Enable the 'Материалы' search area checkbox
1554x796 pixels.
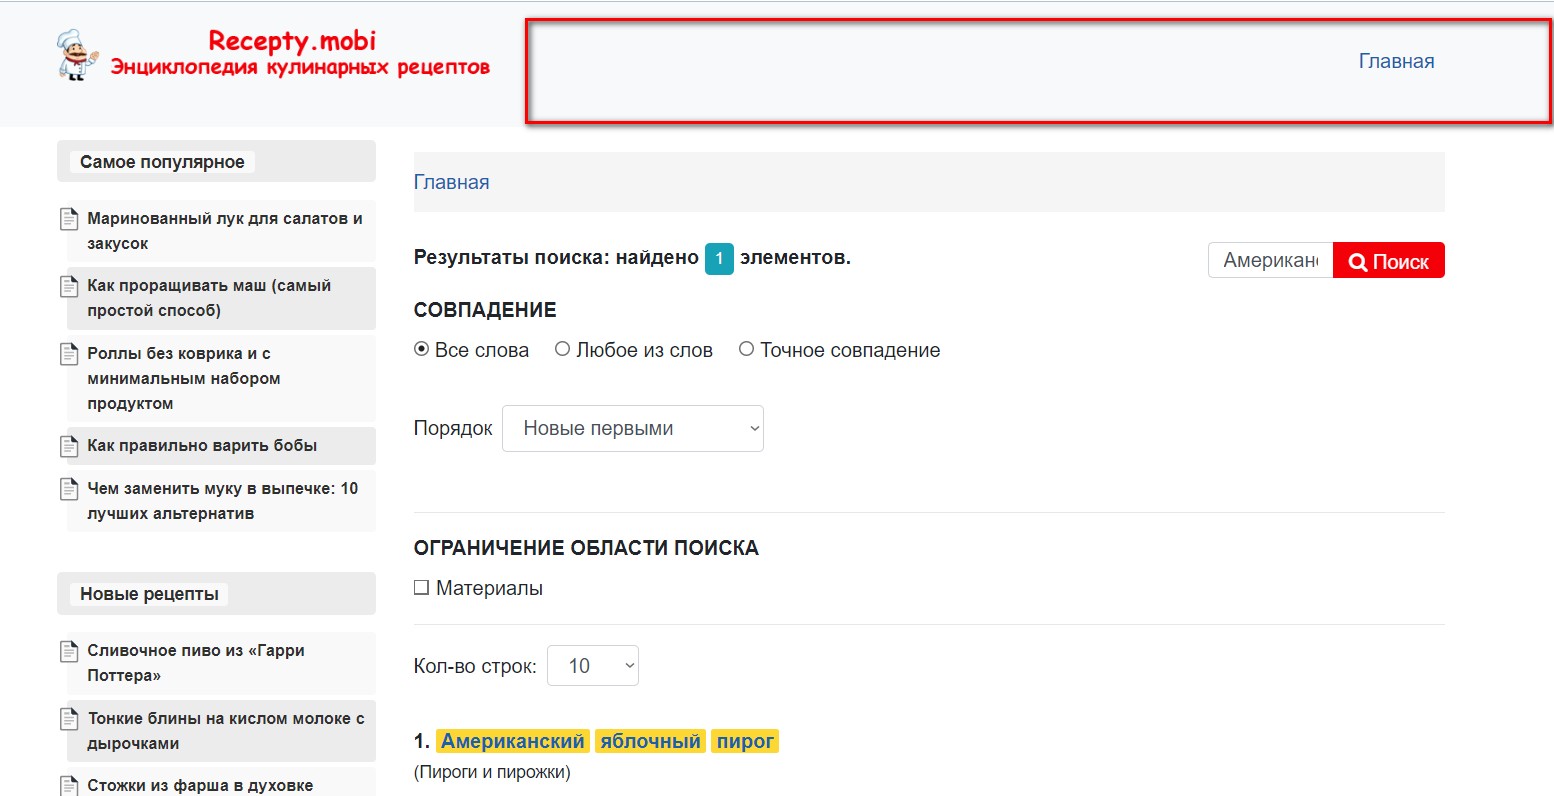pyautogui.click(x=422, y=588)
